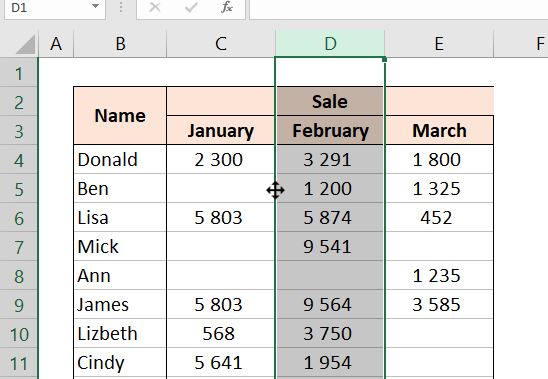Click the Cancel X icon in formula bar

click(155, 7)
